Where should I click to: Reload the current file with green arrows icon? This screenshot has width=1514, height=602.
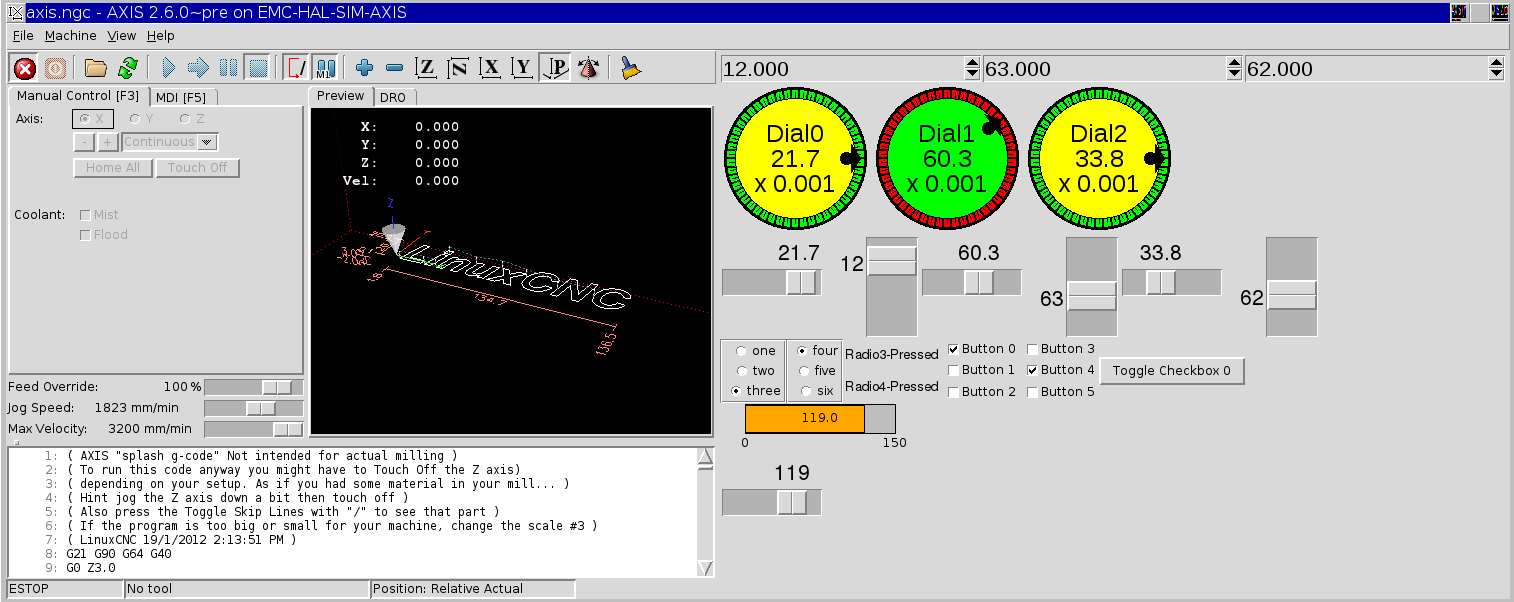coord(127,68)
